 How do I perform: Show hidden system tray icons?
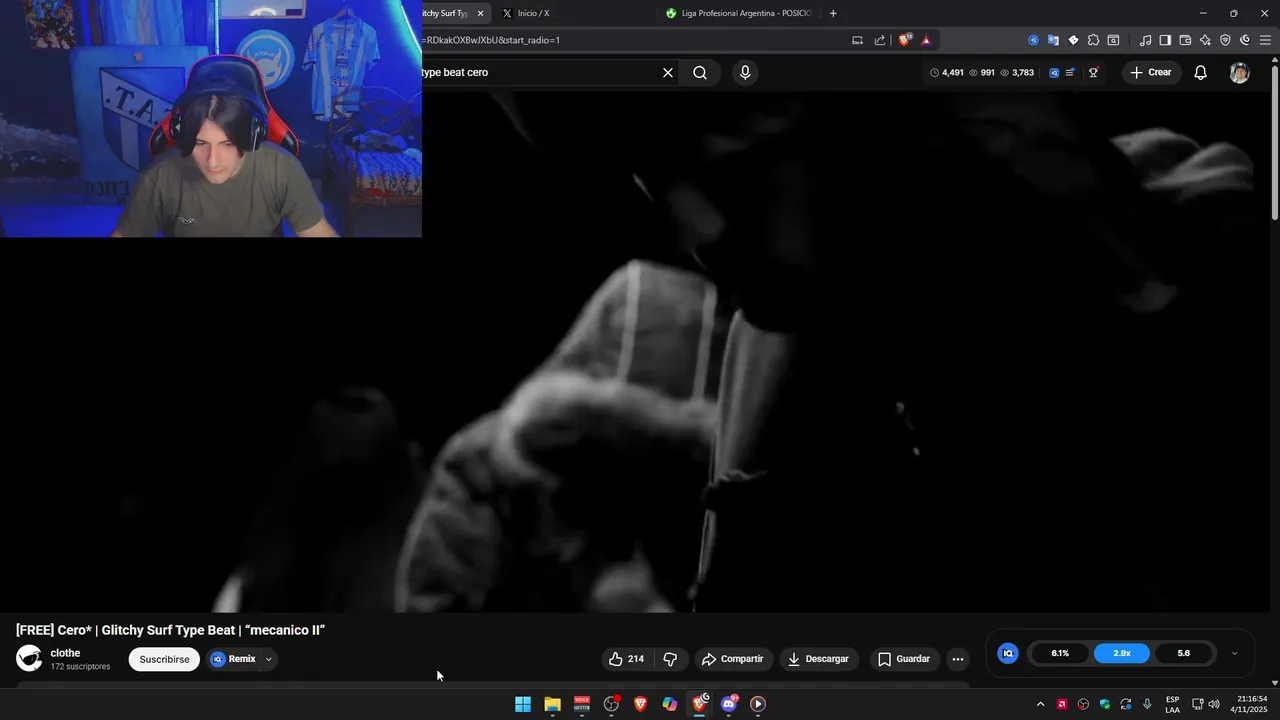pyautogui.click(x=1040, y=704)
